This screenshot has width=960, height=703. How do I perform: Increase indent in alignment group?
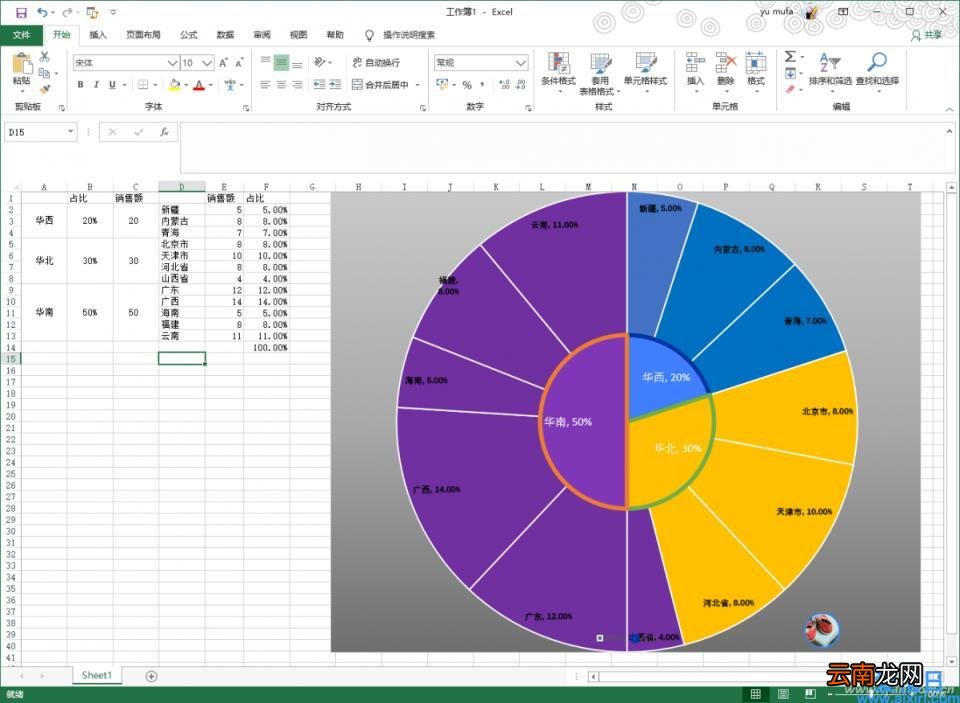pos(335,85)
